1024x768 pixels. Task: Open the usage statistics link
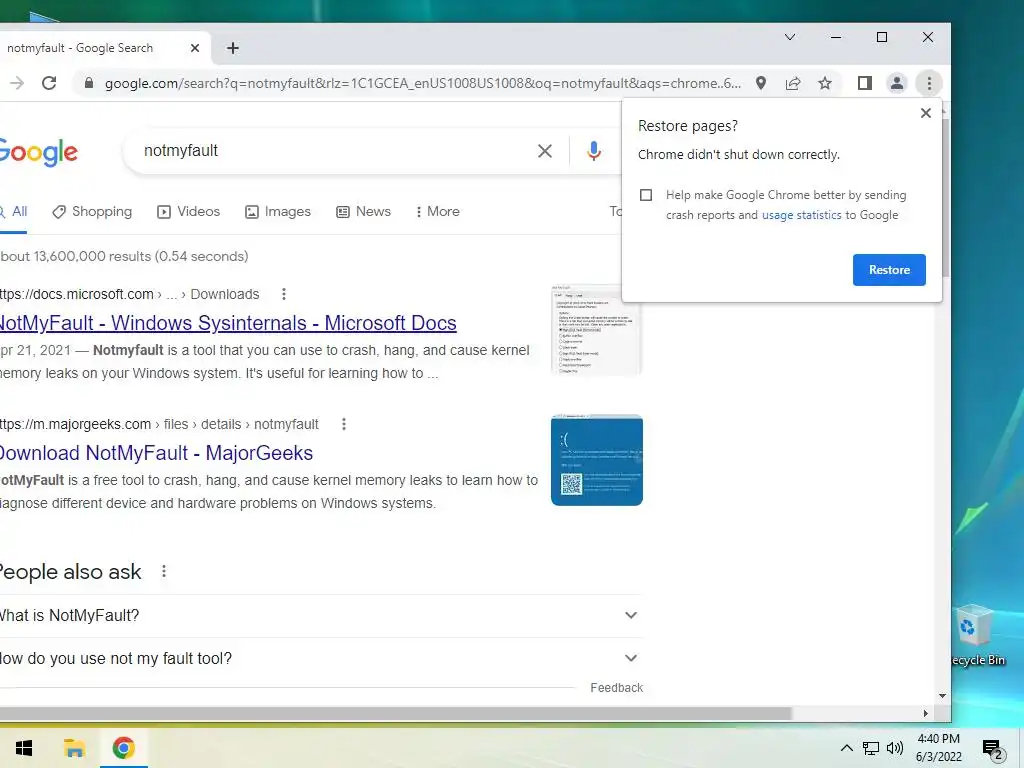801,215
